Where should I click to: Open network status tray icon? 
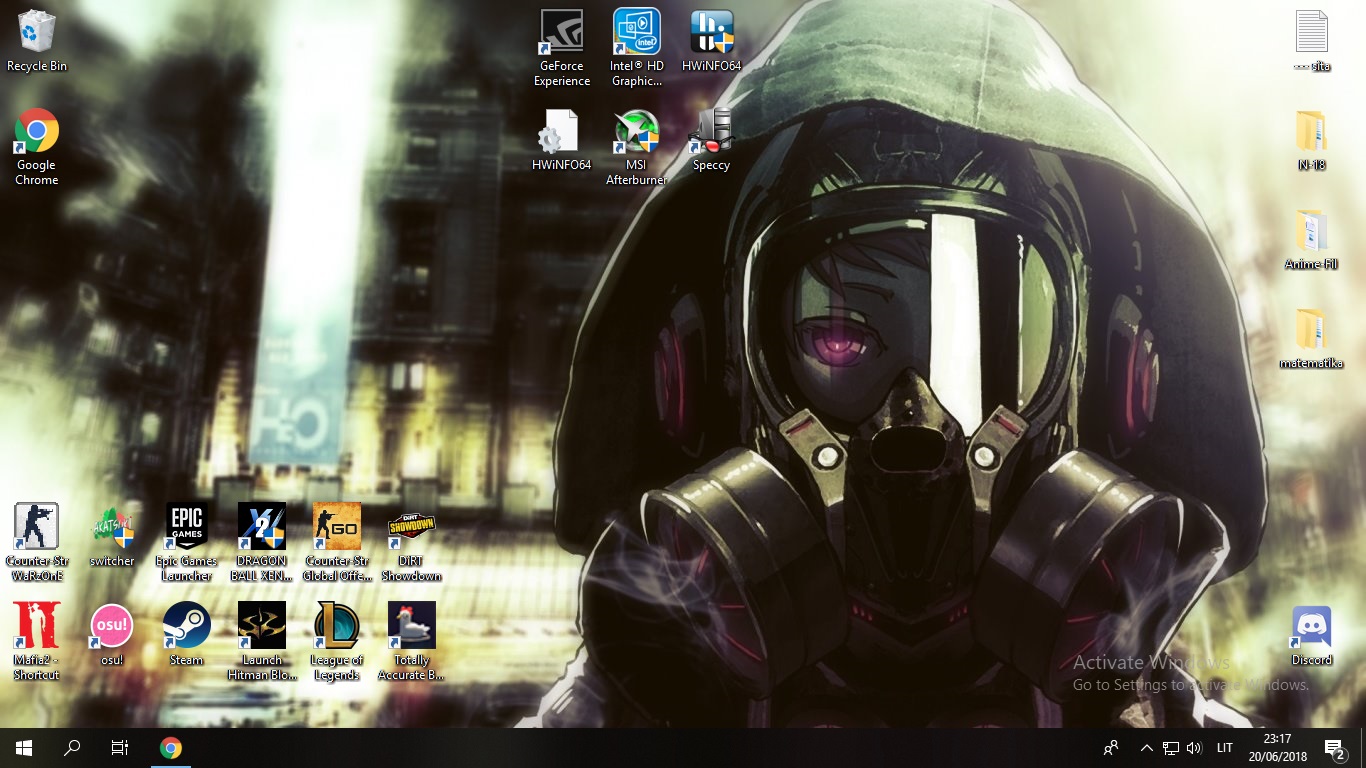click(x=1171, y=748)
